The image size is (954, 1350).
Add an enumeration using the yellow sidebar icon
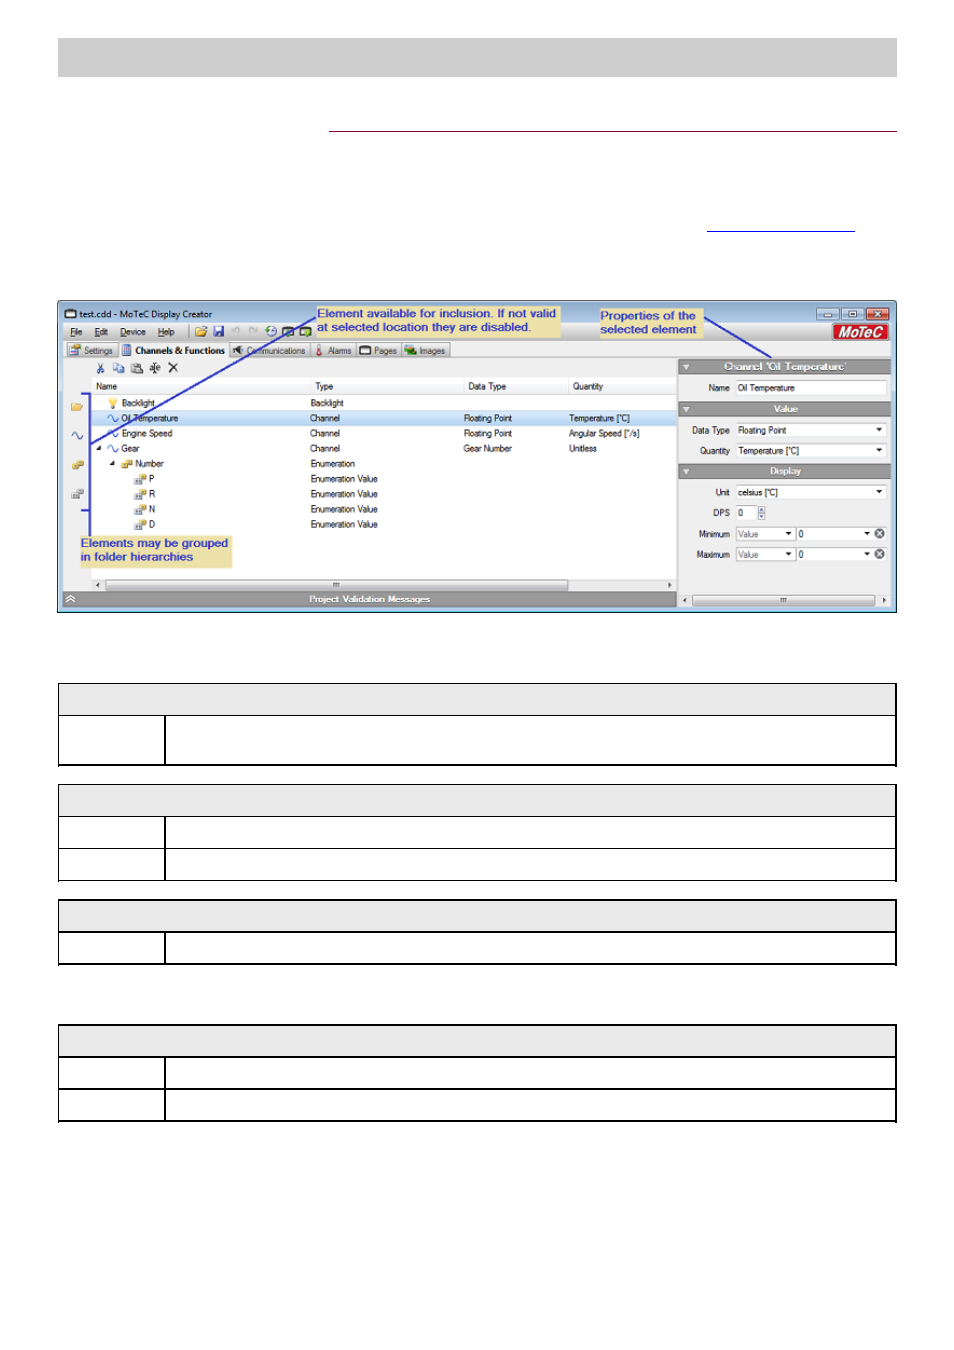click(x=77, y=465)
